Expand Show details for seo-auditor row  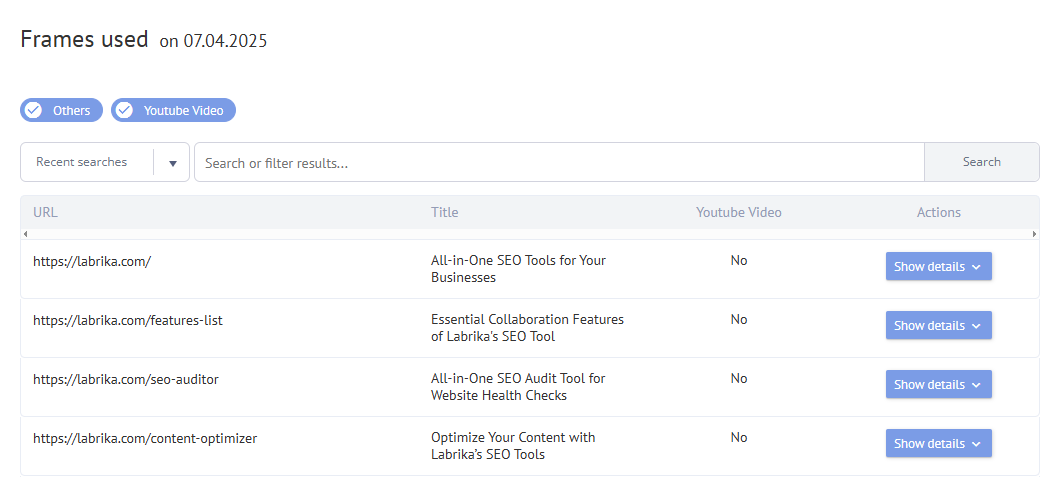click(938, 385)
